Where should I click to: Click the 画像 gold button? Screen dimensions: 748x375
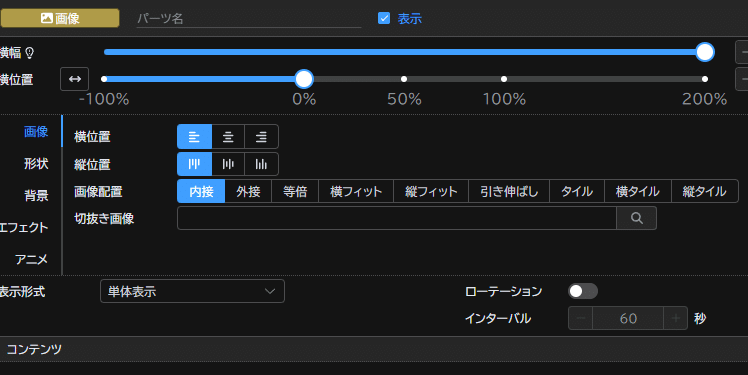point(60,18)
